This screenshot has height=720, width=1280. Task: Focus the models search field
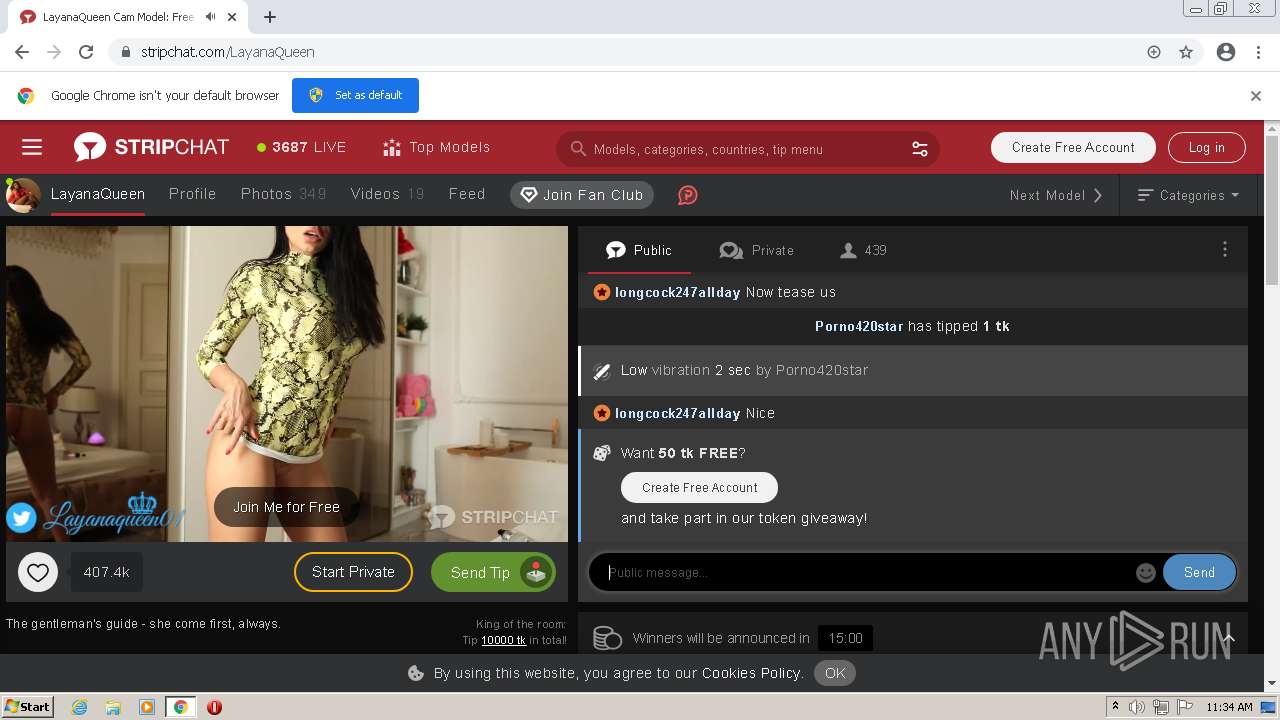point(748,149)
